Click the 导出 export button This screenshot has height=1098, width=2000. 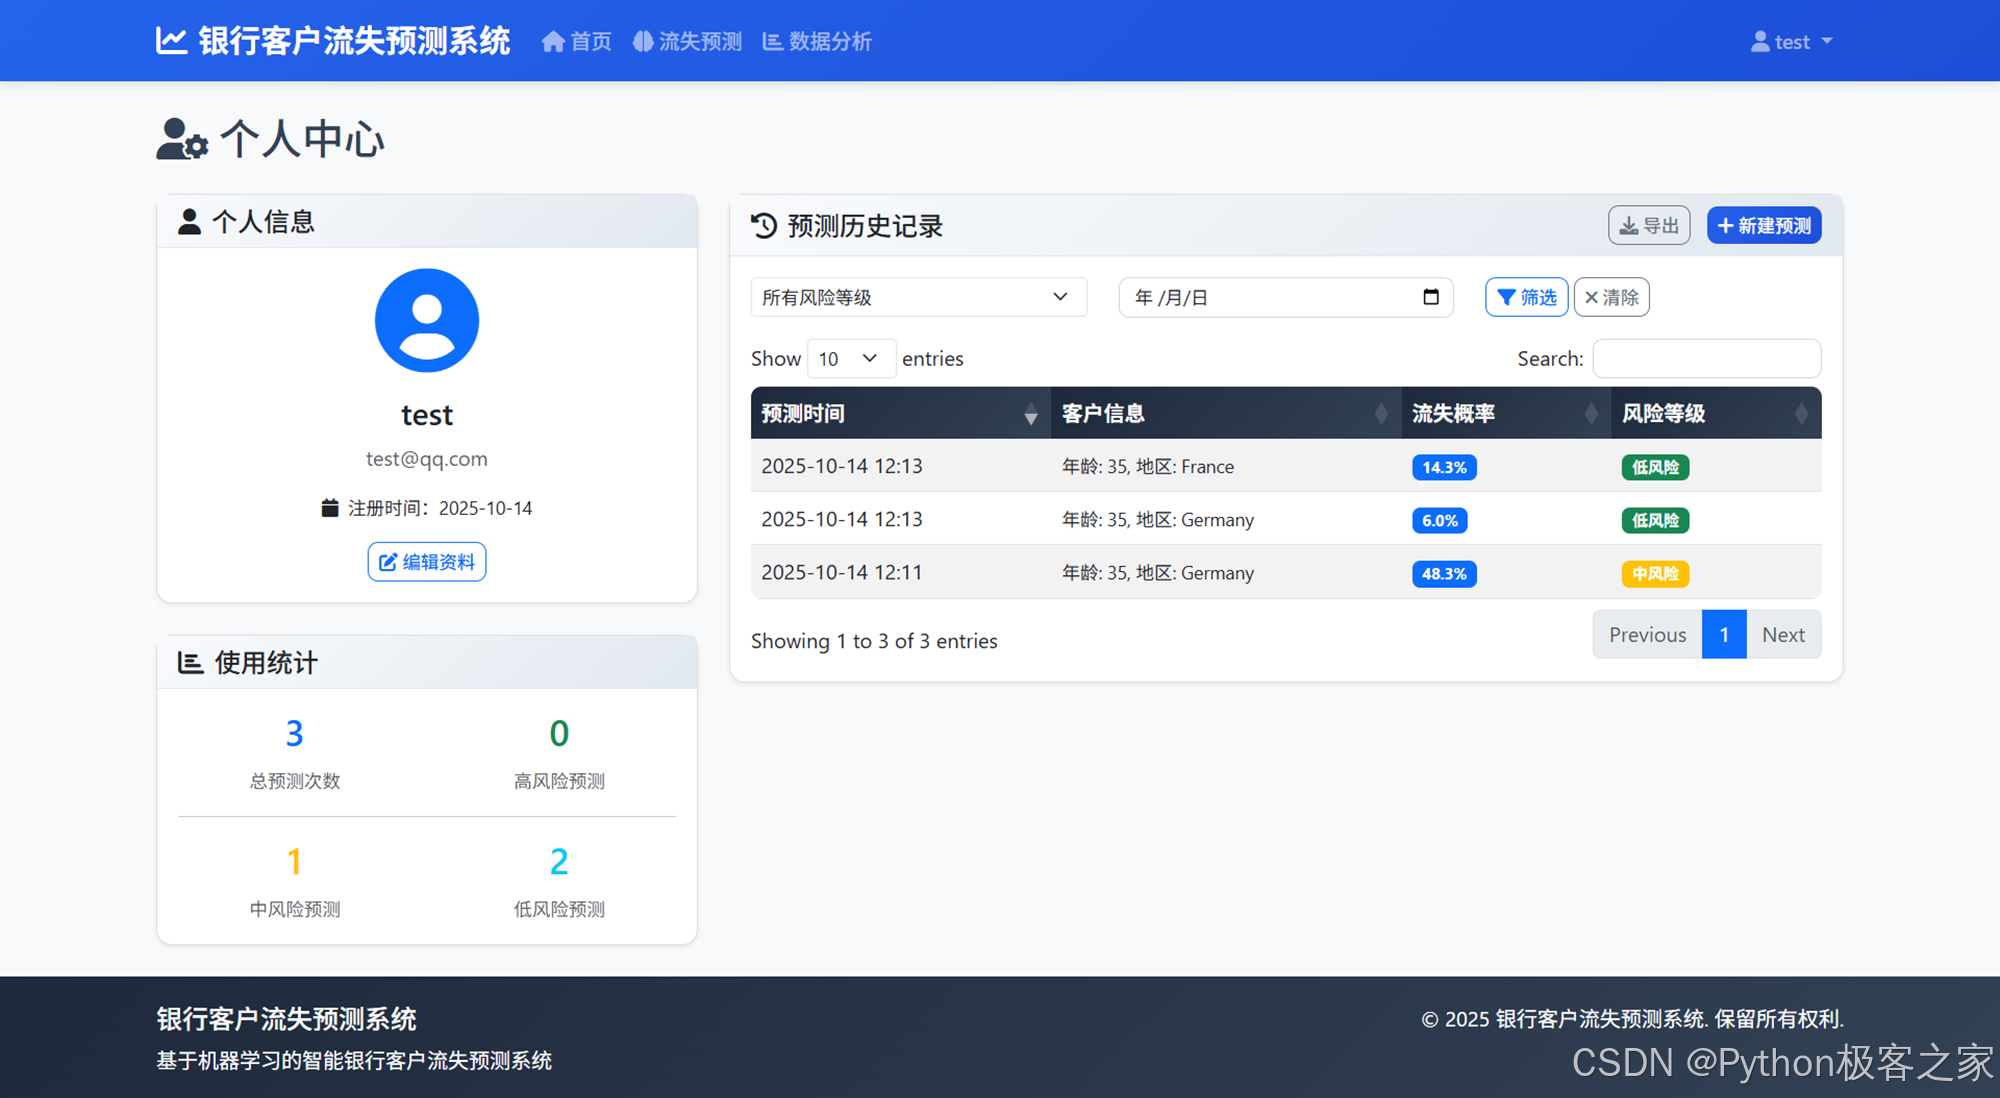1649,226
